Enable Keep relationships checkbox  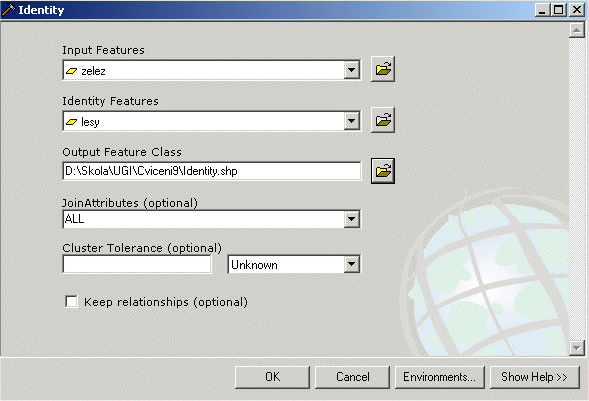pos(71,302)
